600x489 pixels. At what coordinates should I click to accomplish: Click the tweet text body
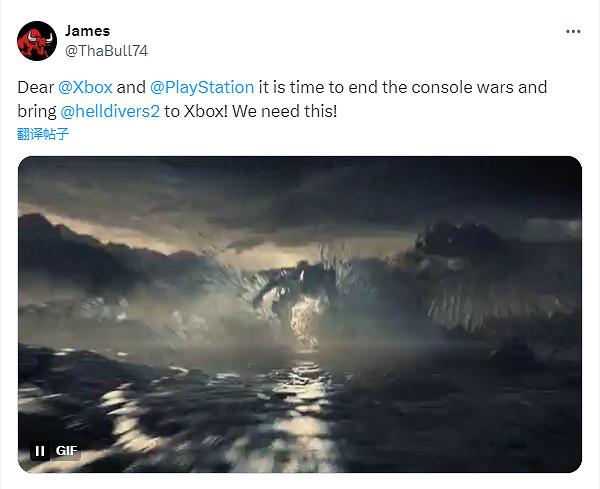coord(282,99)
